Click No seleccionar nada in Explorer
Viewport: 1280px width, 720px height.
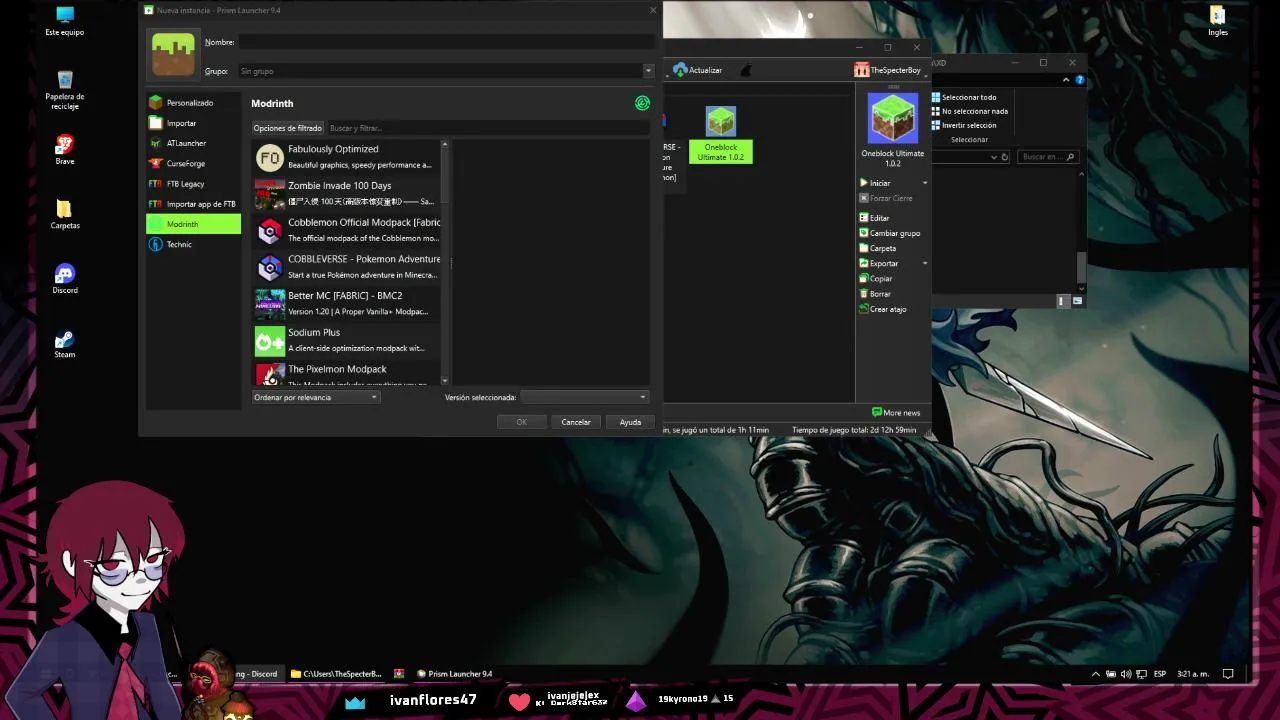[970, 111]
